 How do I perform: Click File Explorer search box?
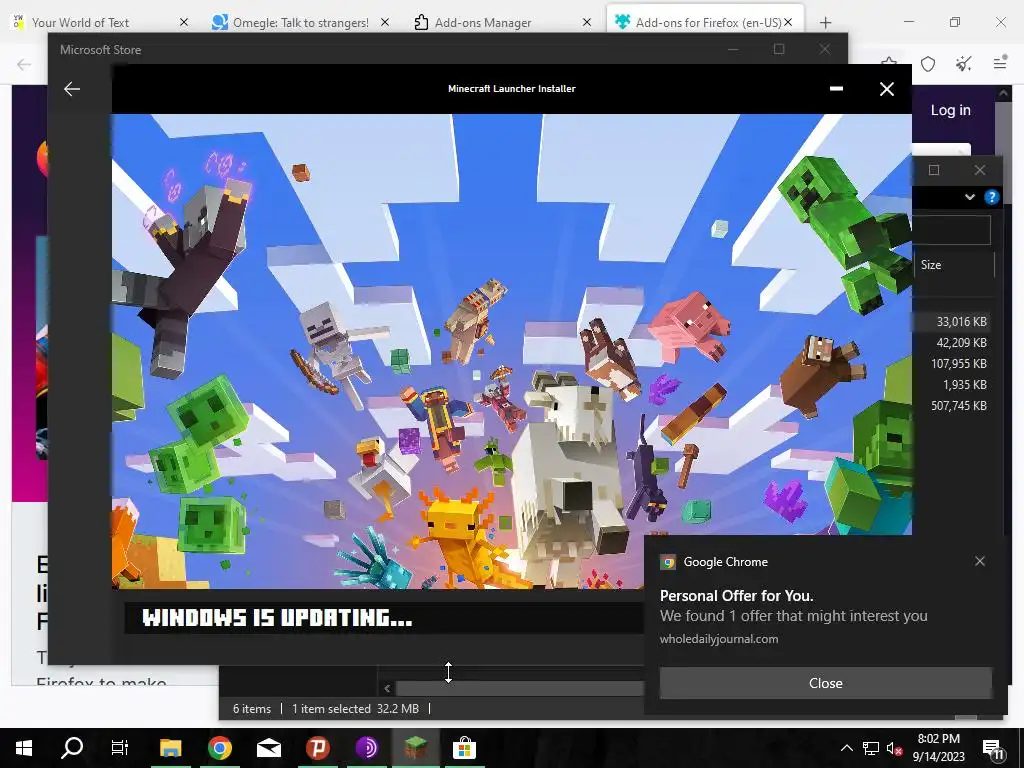952,230
